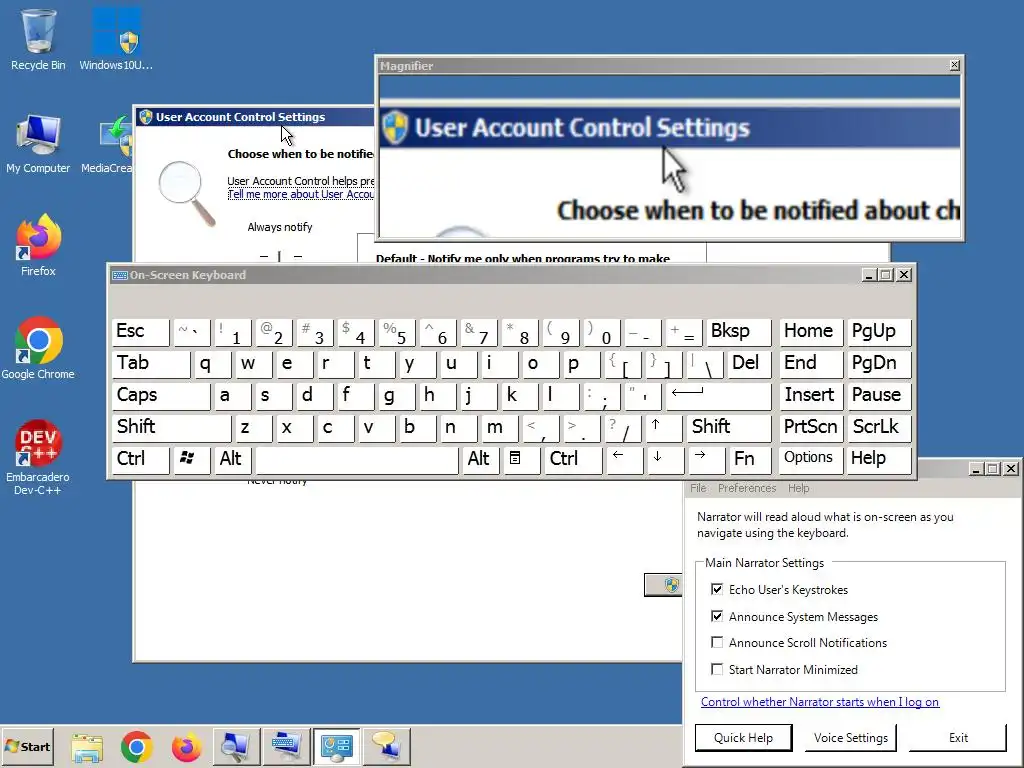Image resolution: width=1024 pixels, height=768 pixels.
Task: Click the right arrow key on the On-Screen Keyboard
Action: coord(706,459)
